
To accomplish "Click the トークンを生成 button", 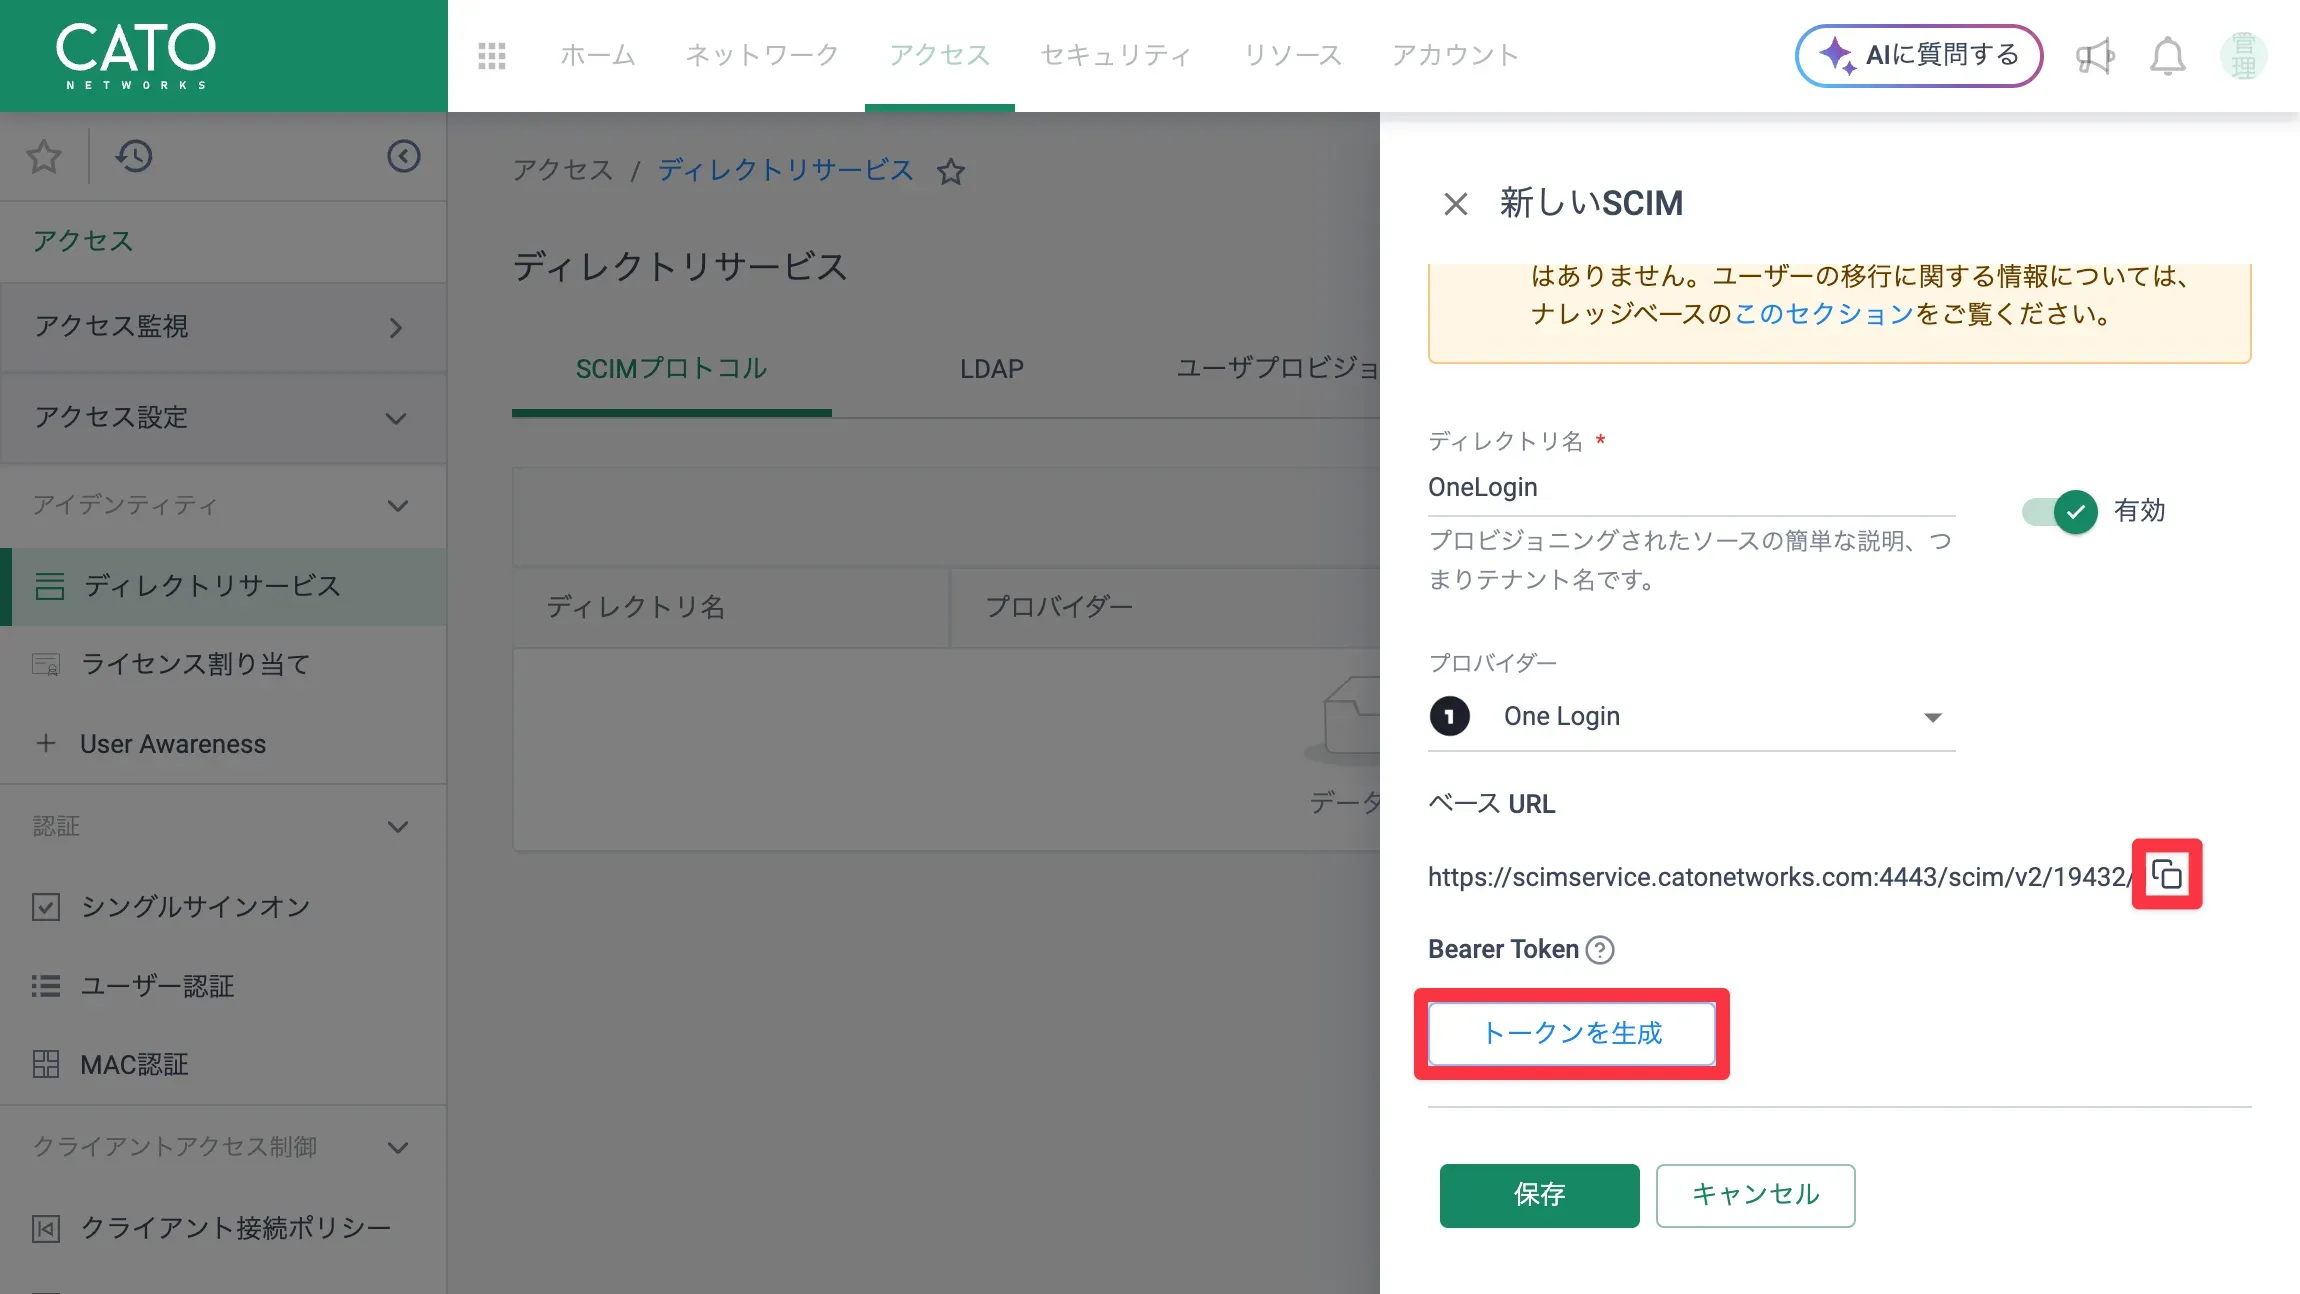I will tap(1571, 1033).
